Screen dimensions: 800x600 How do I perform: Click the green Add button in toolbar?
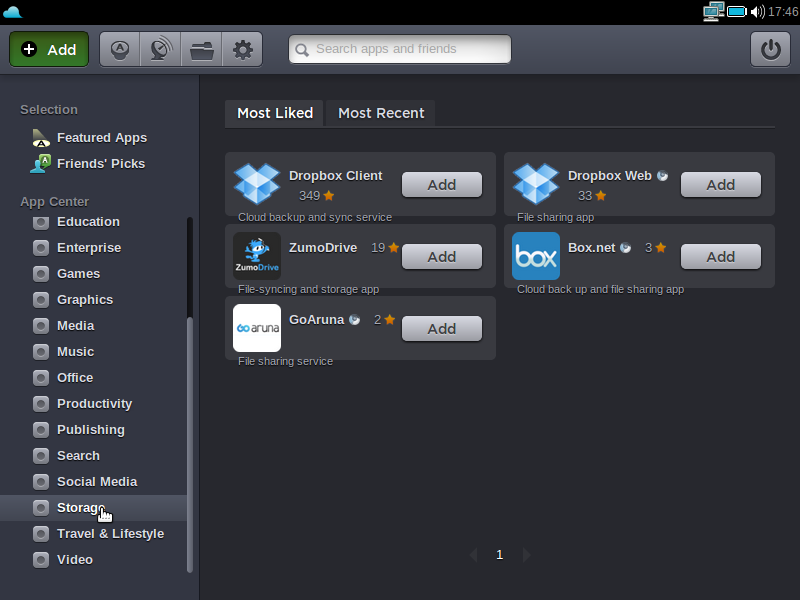49,49
